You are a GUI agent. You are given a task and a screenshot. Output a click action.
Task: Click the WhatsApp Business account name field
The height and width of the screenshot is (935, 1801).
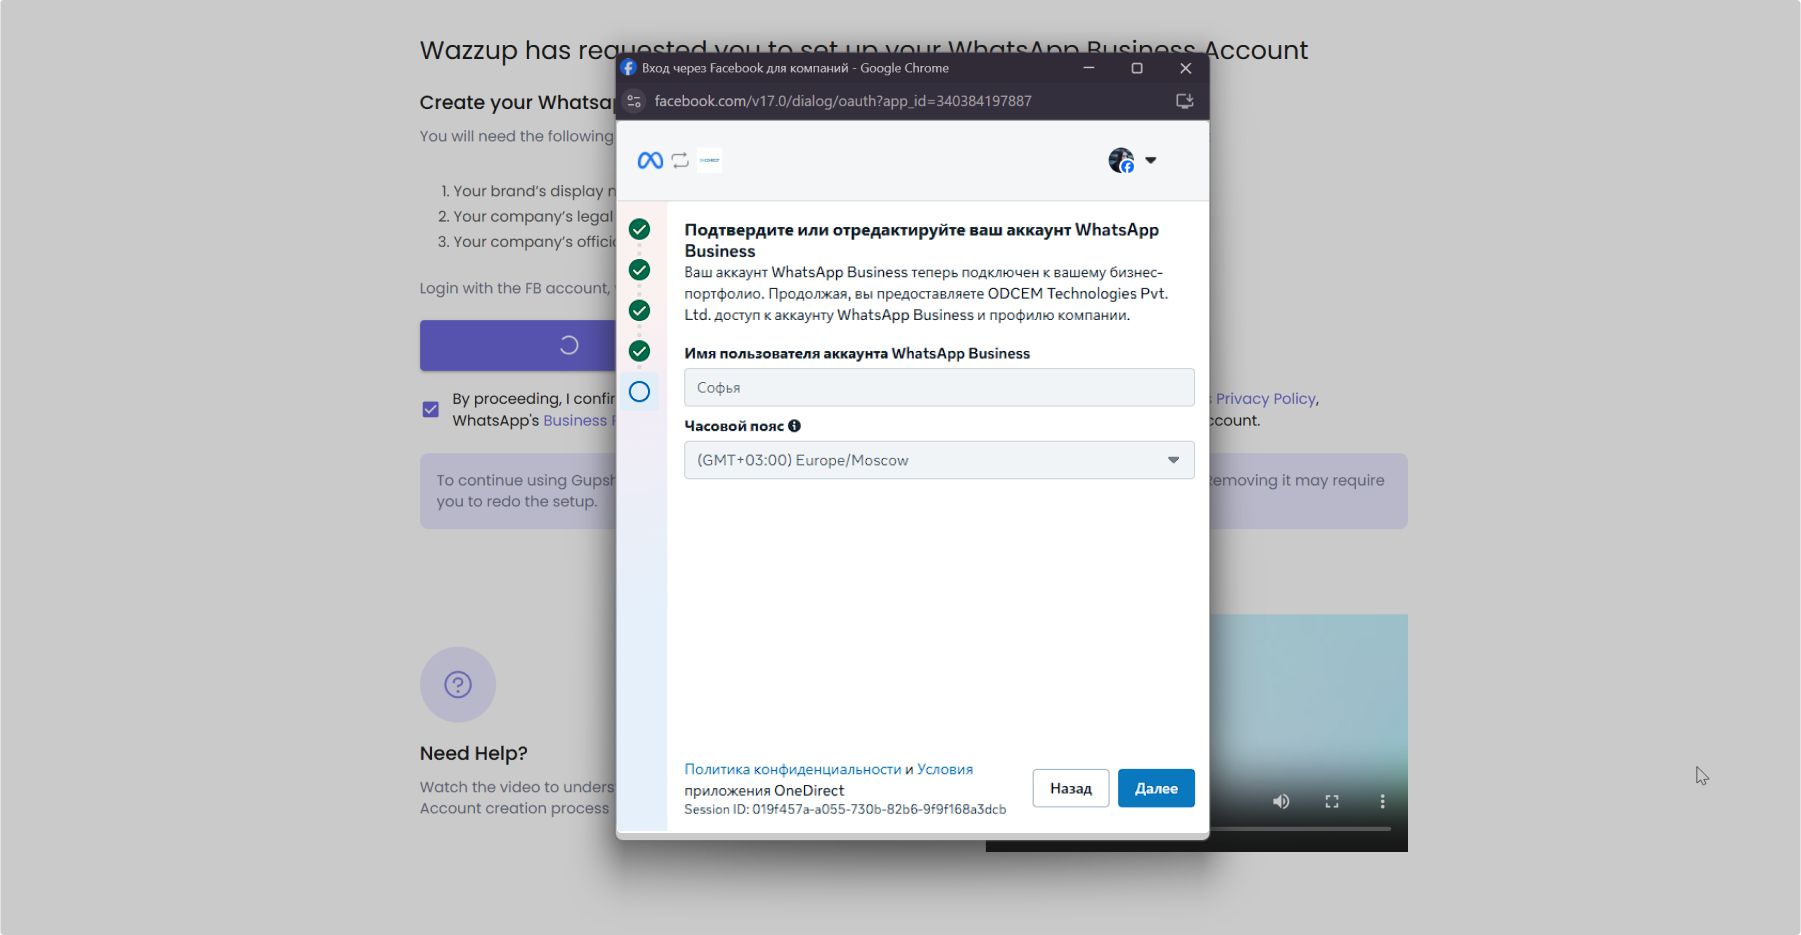(x=939, y=387)
